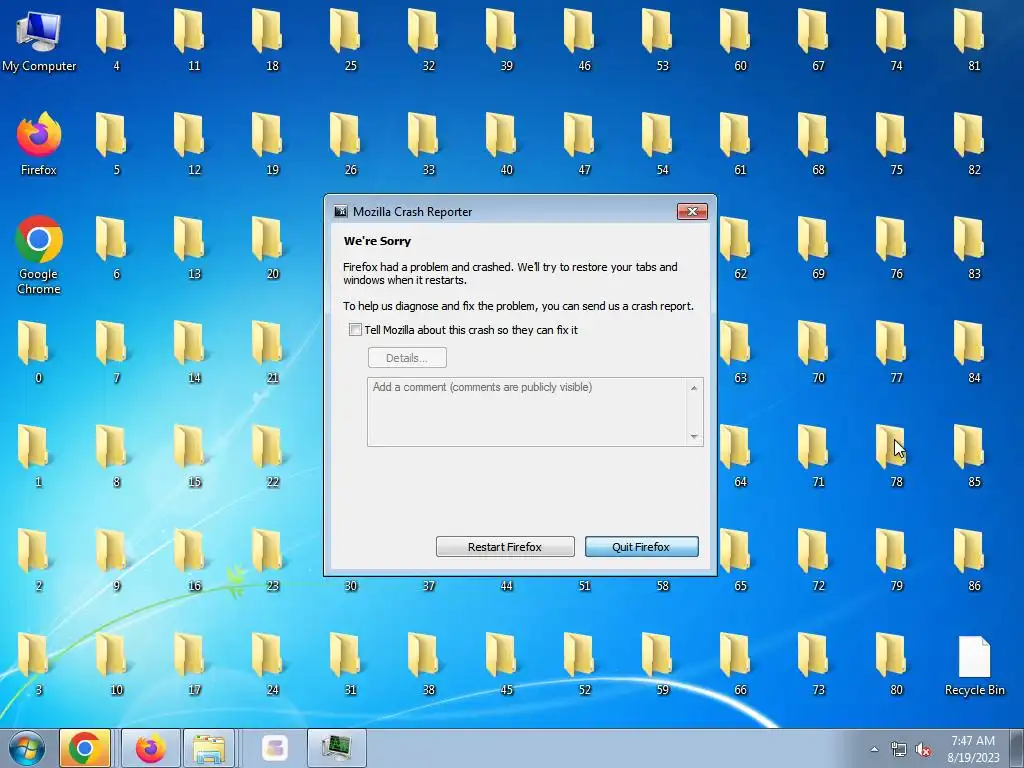Click the muted volume tray icon
This screenshot has width=1024, height=768.
point(923,749)
